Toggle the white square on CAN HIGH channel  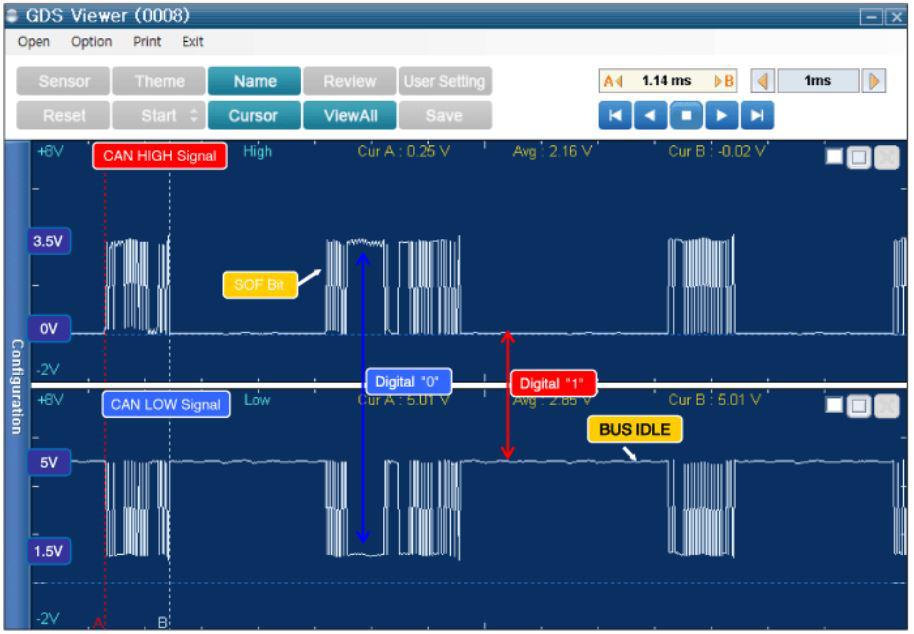coord(834,157)
